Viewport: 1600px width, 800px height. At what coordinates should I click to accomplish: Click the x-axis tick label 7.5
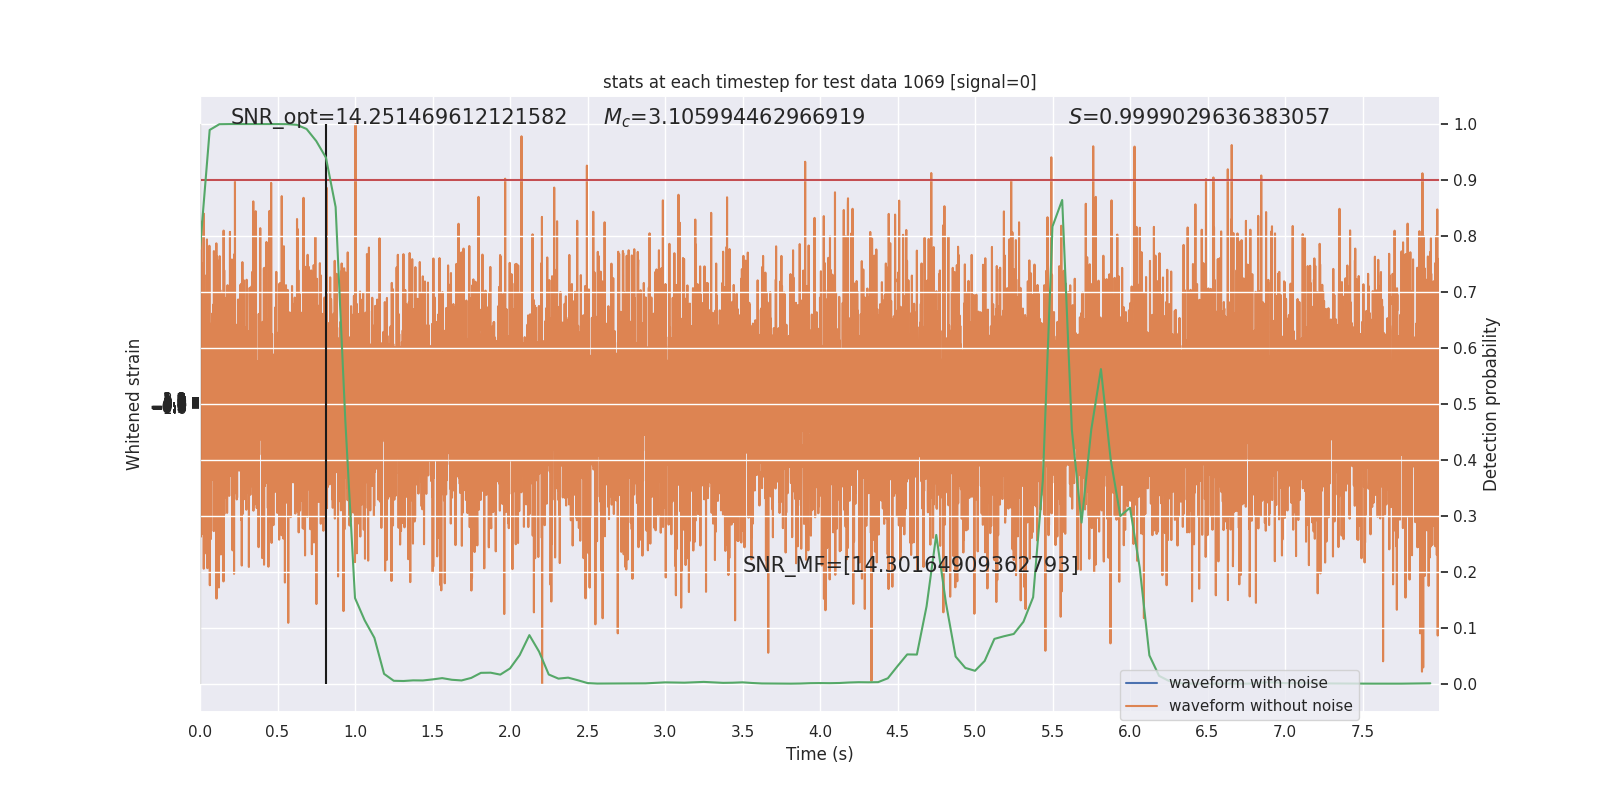(x=1362, y=732)
